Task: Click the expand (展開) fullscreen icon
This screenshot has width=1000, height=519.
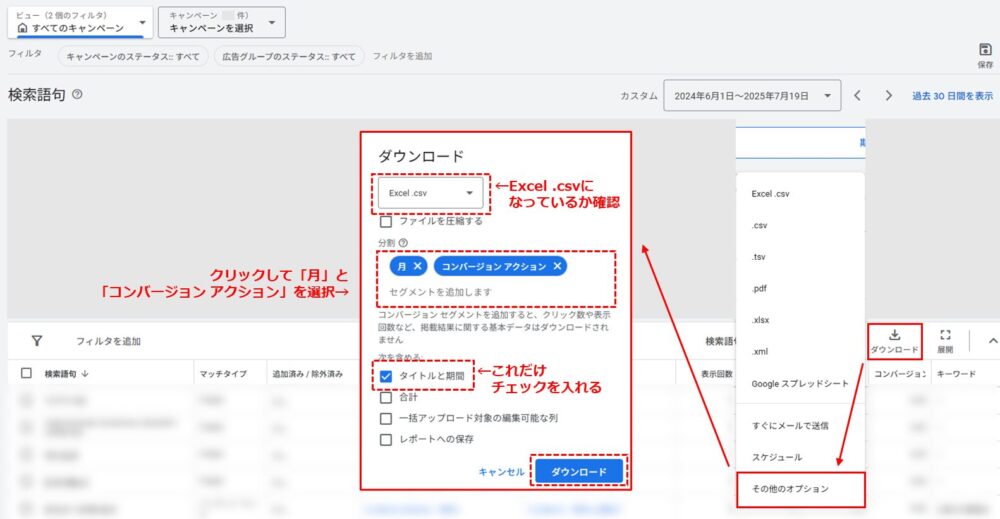Action: tap(944, 336)
